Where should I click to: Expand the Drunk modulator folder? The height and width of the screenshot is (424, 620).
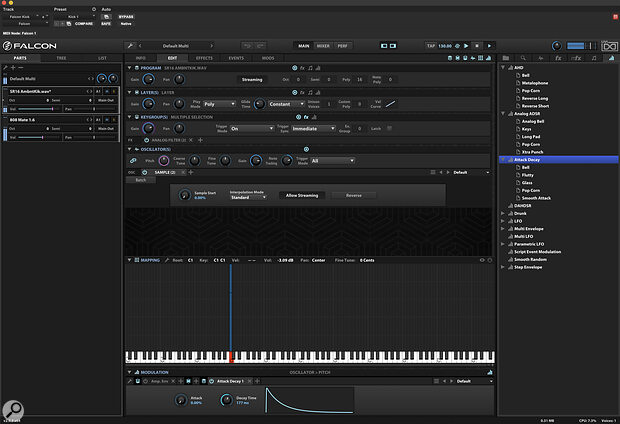tap(503, 214)
